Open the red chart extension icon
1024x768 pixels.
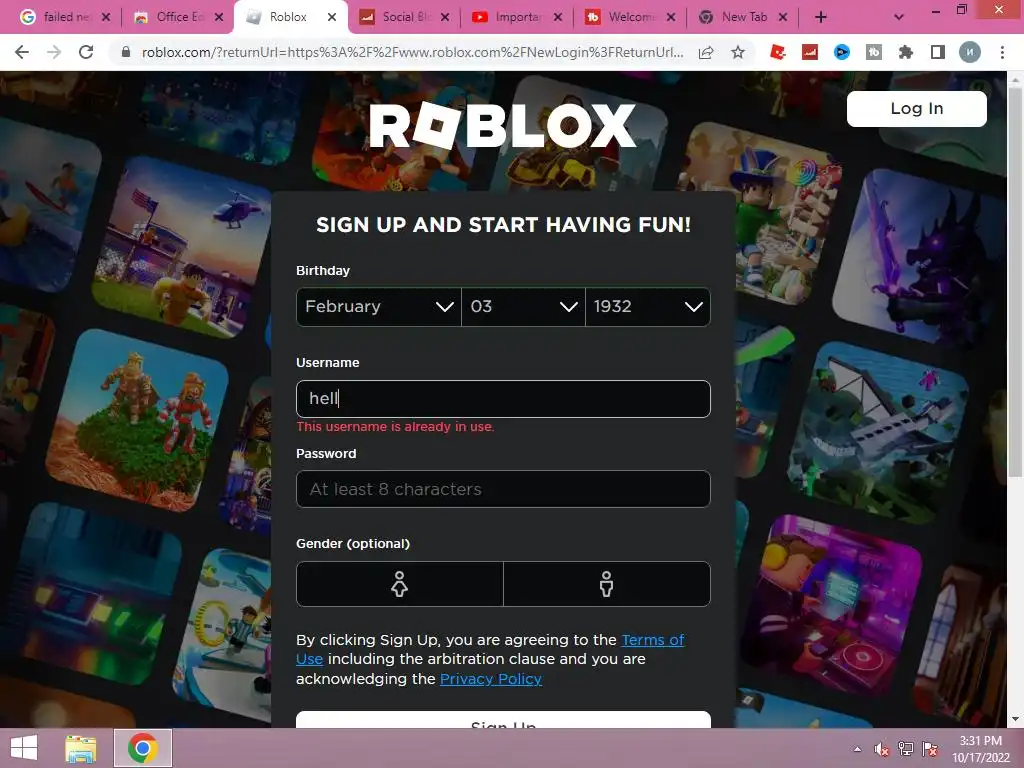(810, 52)
